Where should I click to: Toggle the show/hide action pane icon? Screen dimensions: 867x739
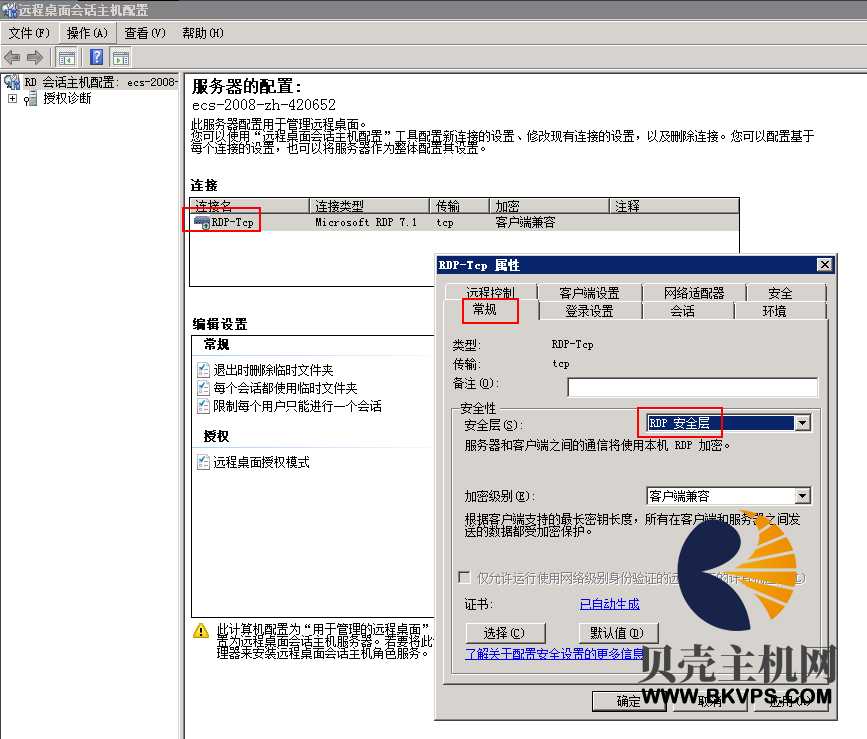point(121,57)
